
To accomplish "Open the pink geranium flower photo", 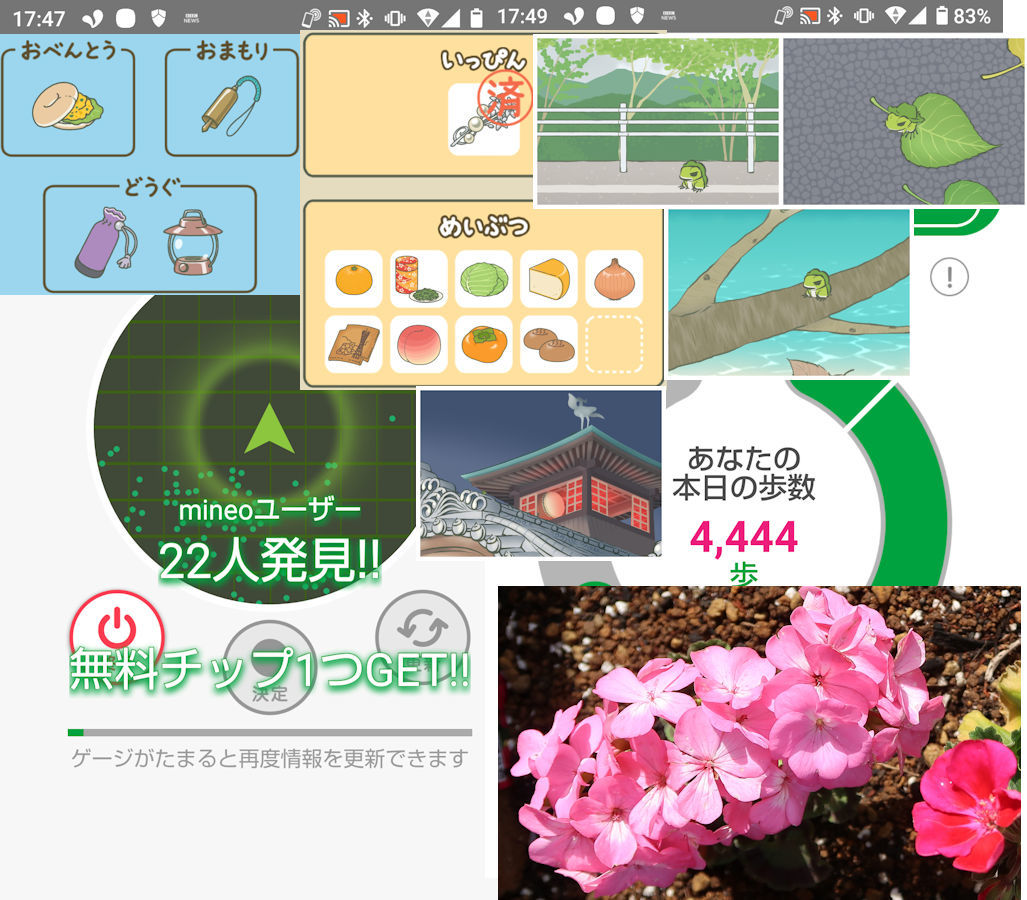I will coord(760,744).
